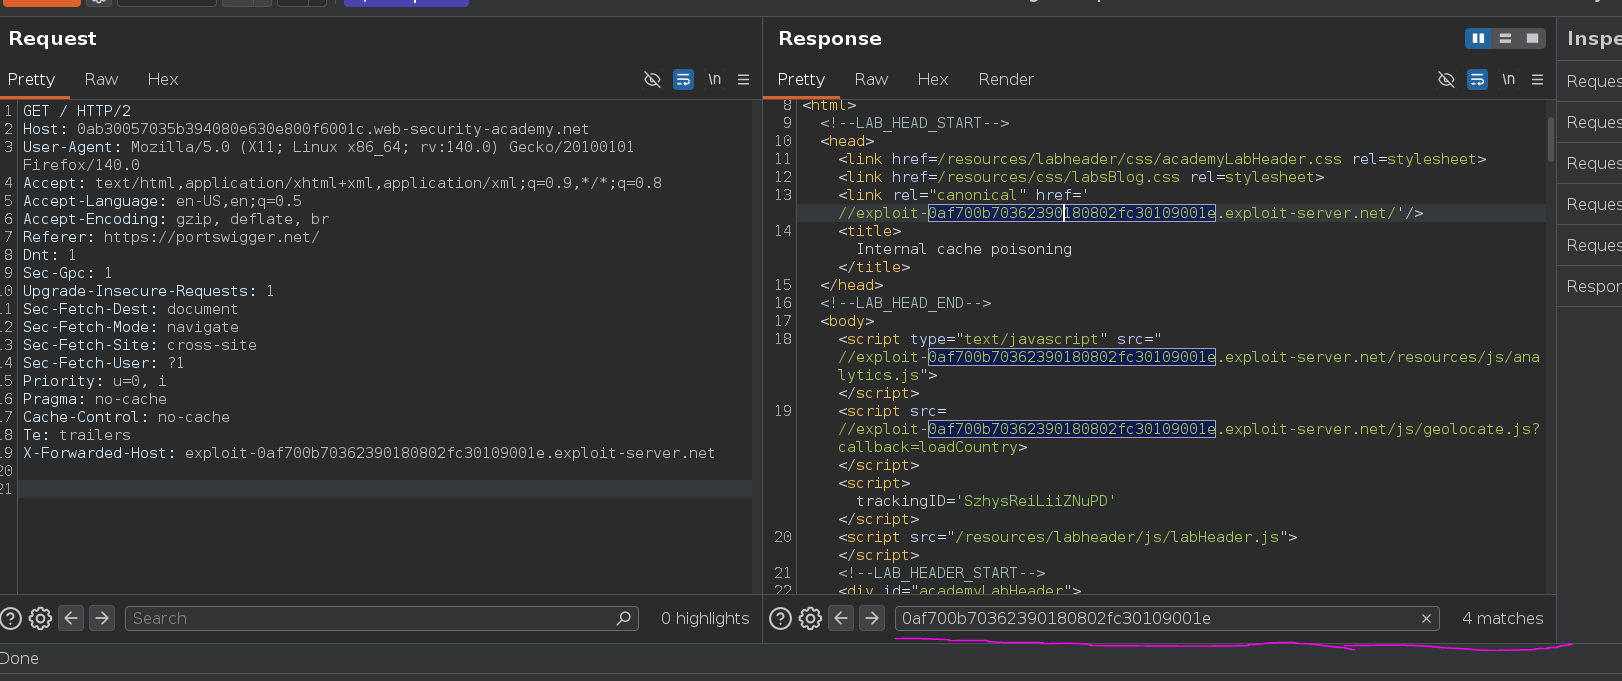Click the Host header line in Request
The width and height of the screenshot is (1622, 681).
[x=306, y=129]
